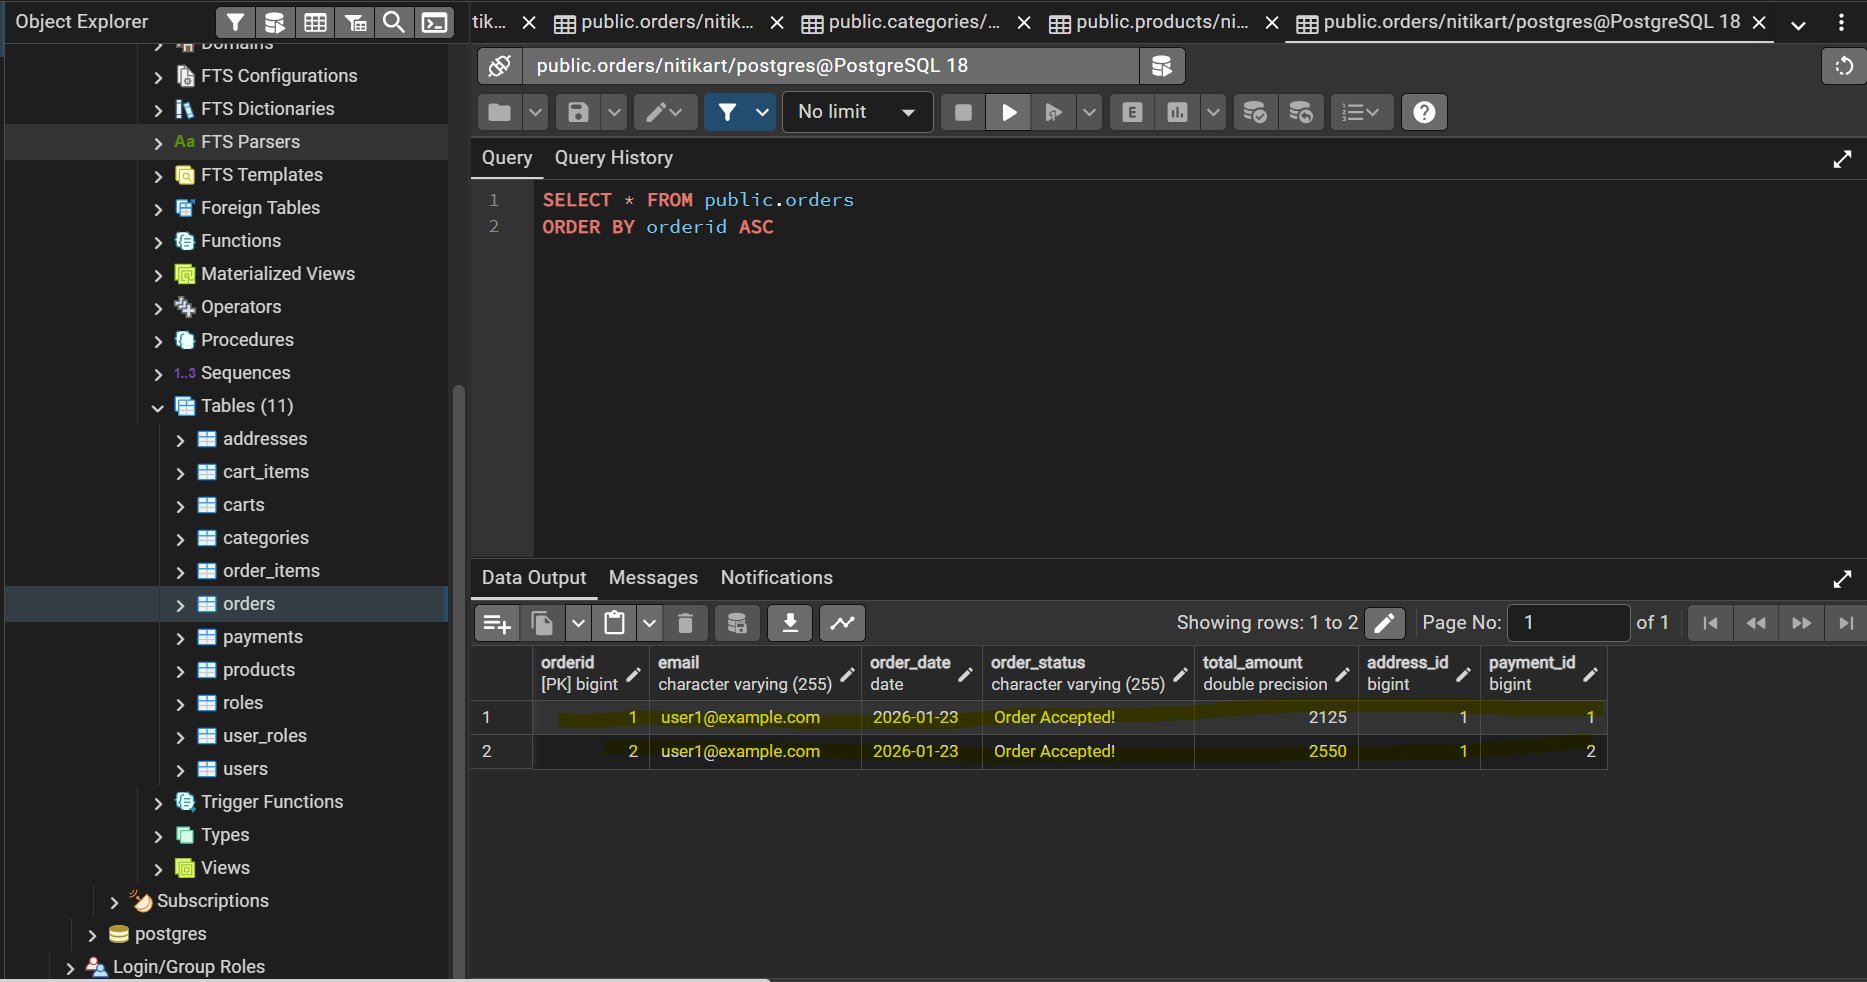This screenshot has height=982, width=1867.
Task: Launch the PSQL terminal tool icon
Action: 434,22
